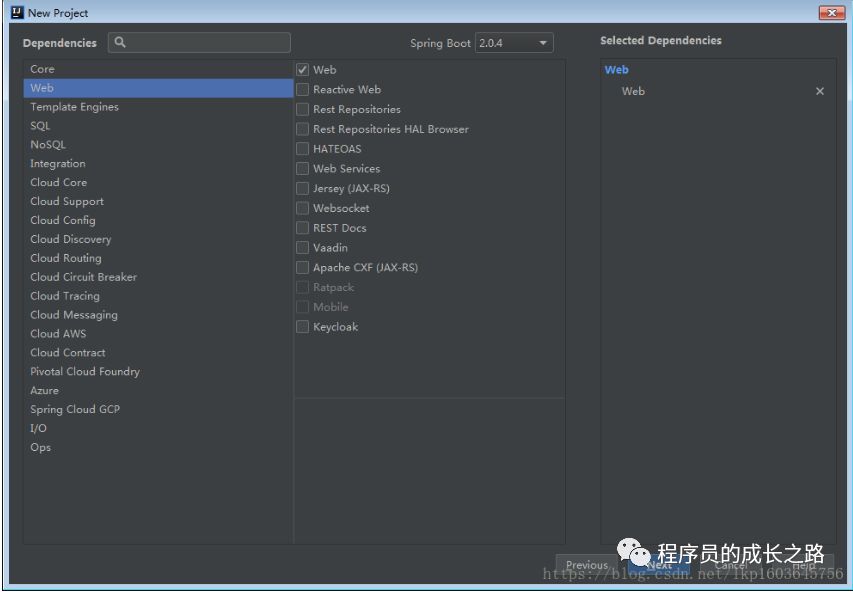Select the Cloud Tracing category
This screenshot has height=592, width=853.
(158, 296)
